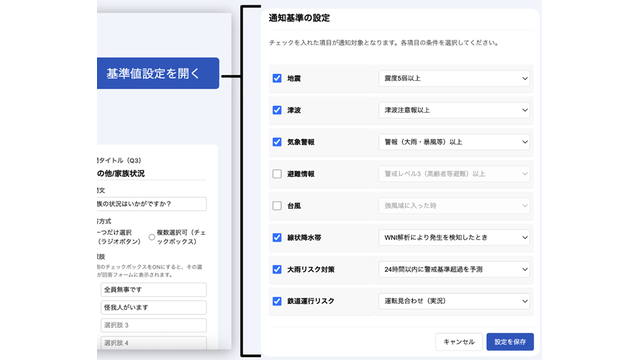Click the 線状降水帯 label
Image resolution: width=640 pixels, height=360 pixels.
304,238
